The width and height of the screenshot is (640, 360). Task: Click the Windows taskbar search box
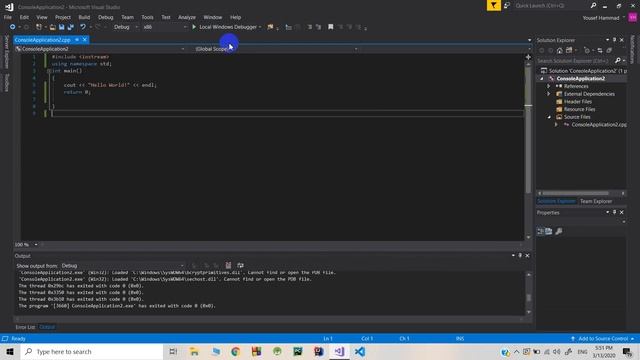click(92, 351)
